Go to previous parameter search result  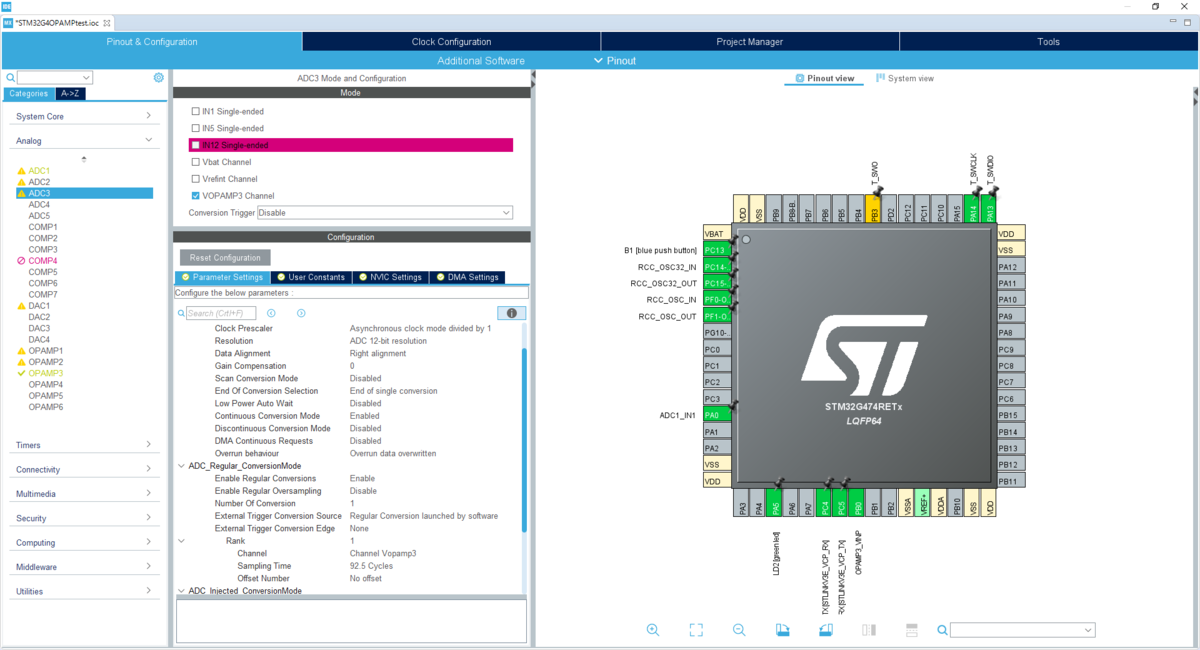[271, 313]
